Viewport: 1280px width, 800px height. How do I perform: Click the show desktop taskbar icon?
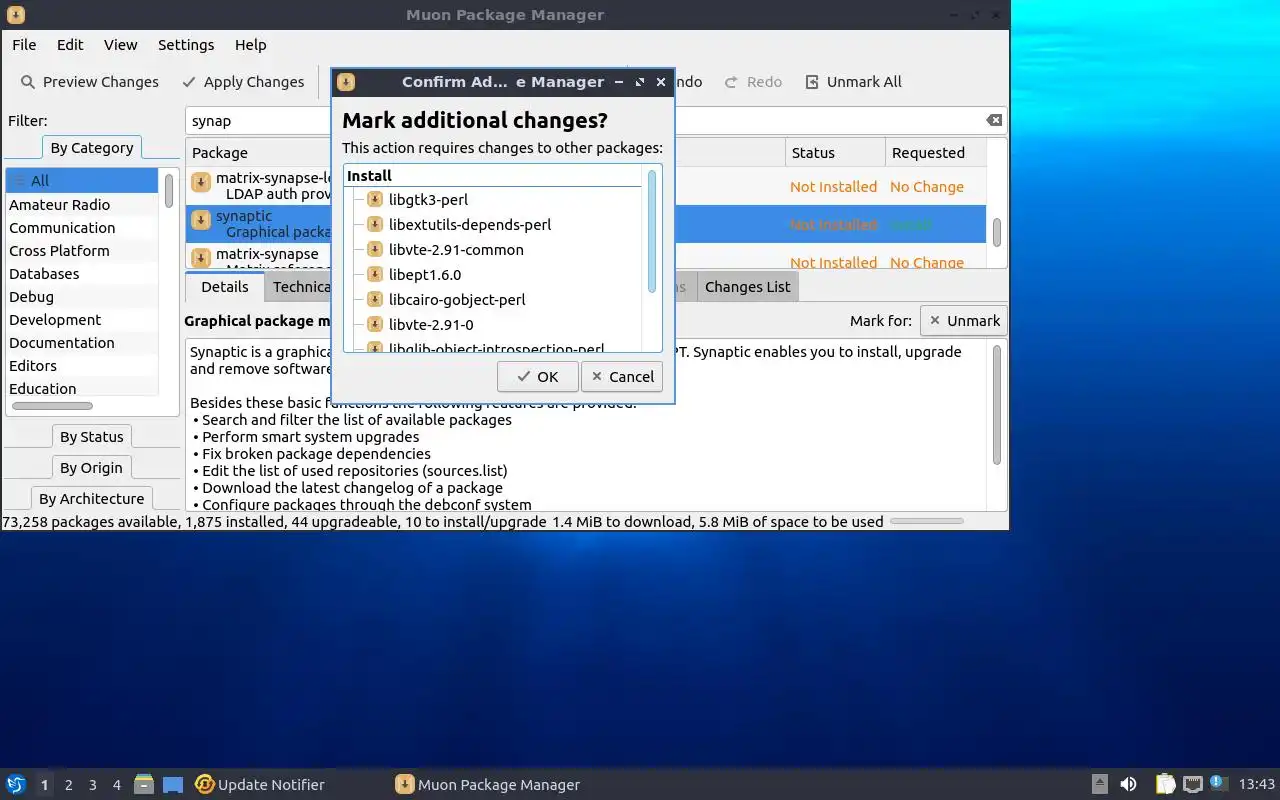click(x=173, y=785)
